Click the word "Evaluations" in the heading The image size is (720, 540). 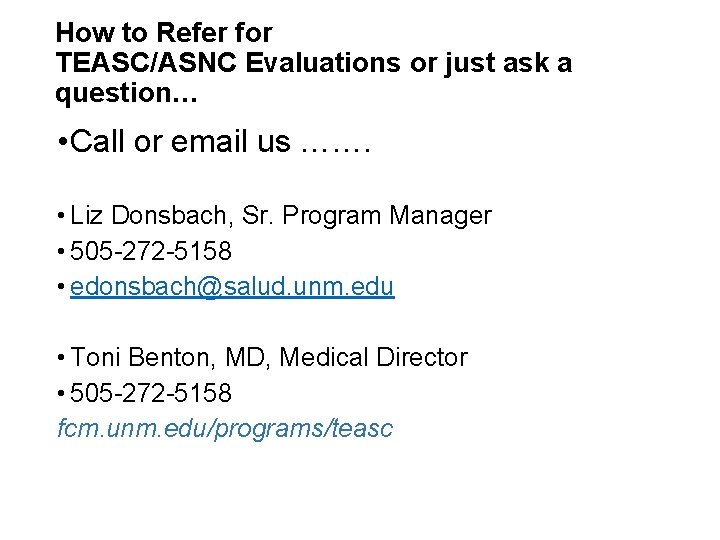(x=323, y=63)
